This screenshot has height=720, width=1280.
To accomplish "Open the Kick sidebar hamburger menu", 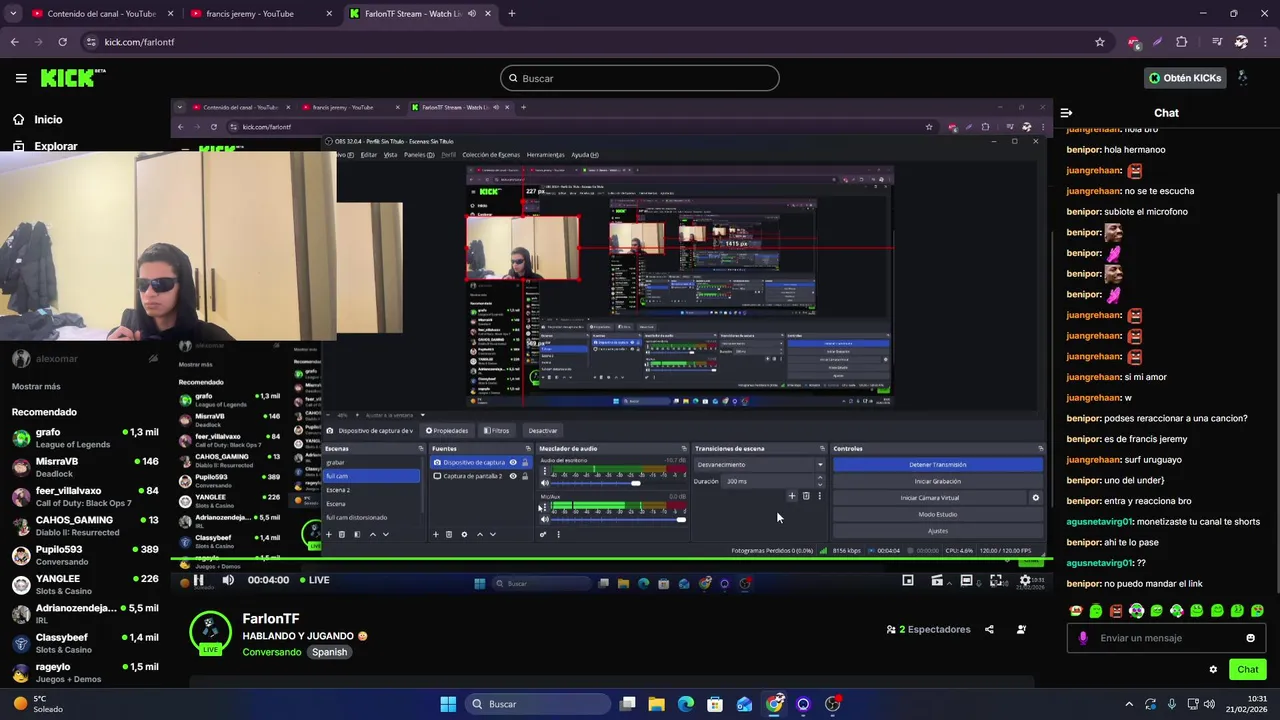I will coord(20,78).
